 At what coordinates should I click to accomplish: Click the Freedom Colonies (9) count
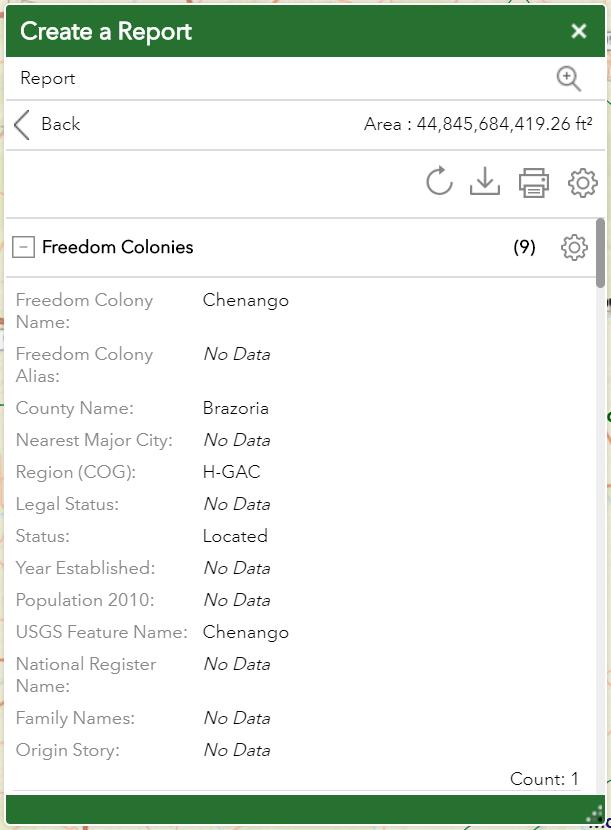524,247
